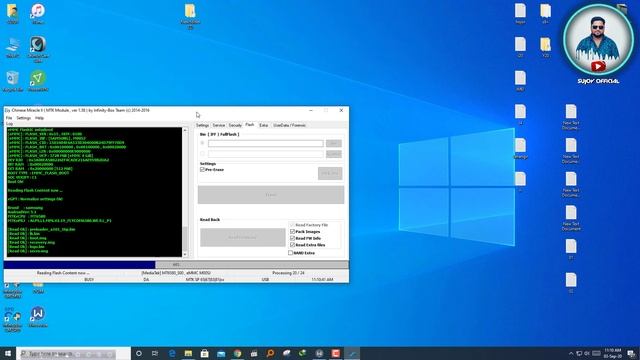Image resolution: width=640 pixels, height=360 pixels.
Task: Open Microsoft Store from taskbar
Action: pos(204,353)
